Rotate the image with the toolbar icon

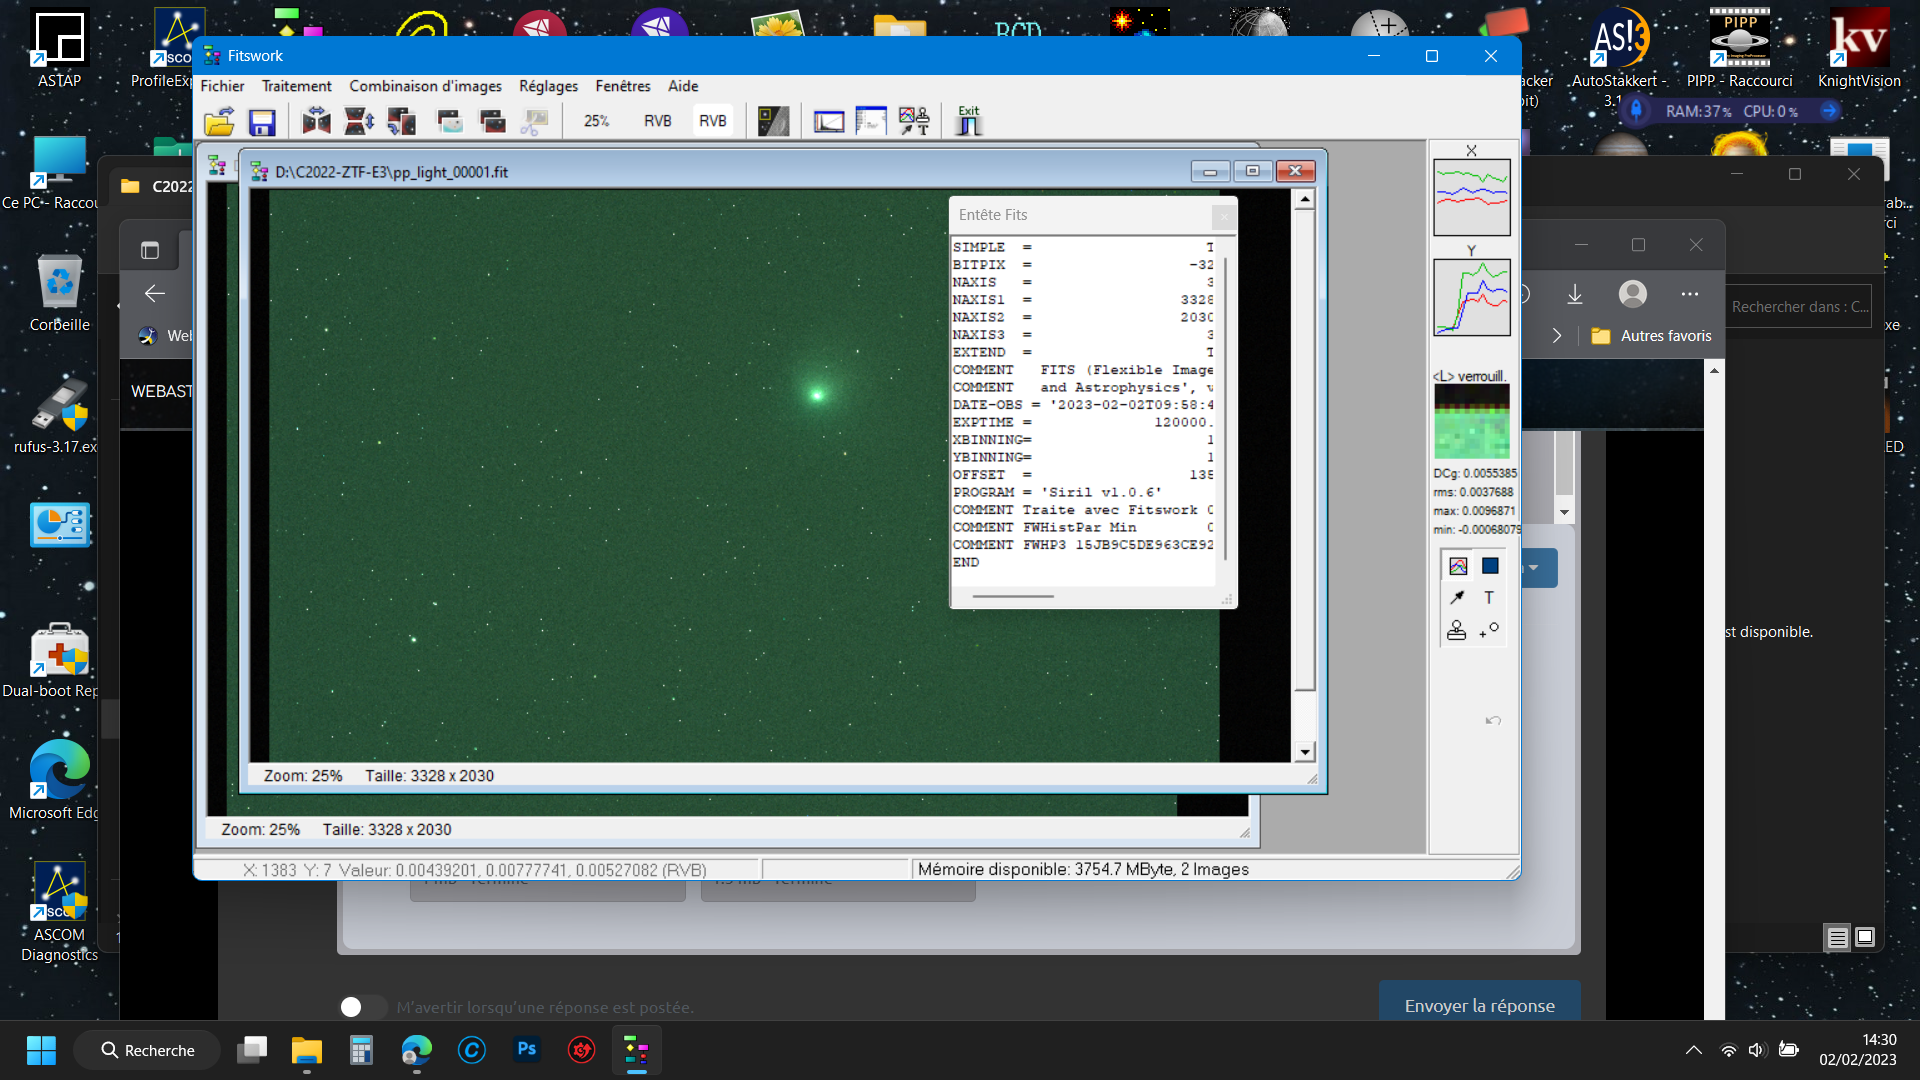click(402, 122)
